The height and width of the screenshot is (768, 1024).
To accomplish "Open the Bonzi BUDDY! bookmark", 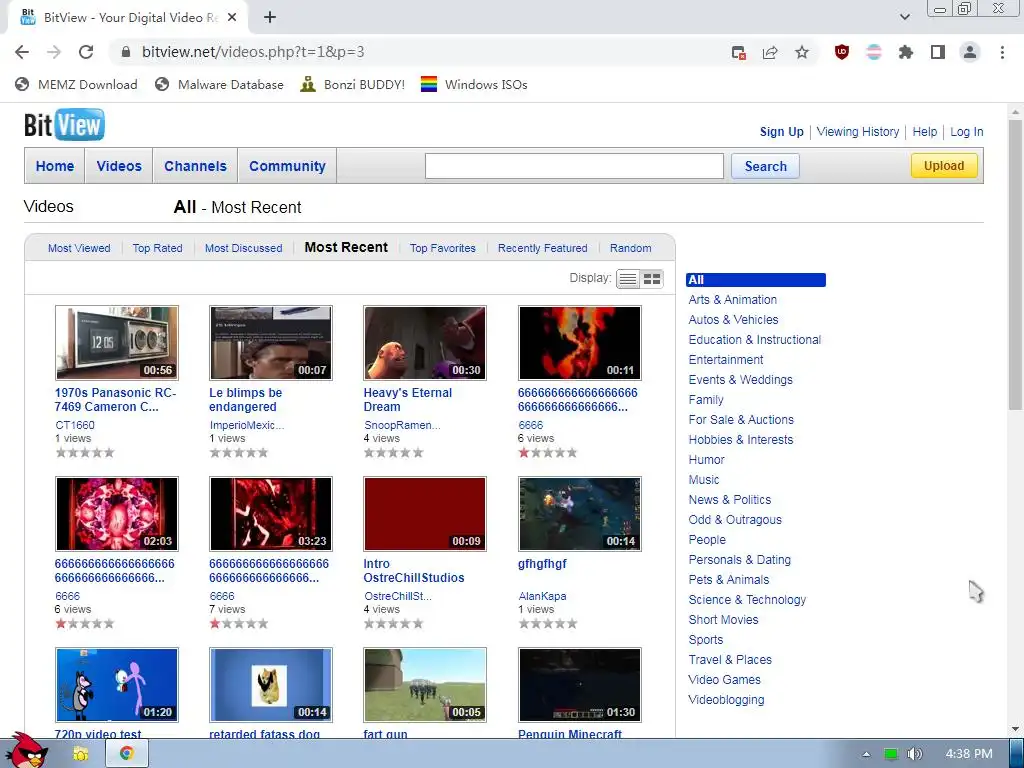I will [x=353, y=84].
